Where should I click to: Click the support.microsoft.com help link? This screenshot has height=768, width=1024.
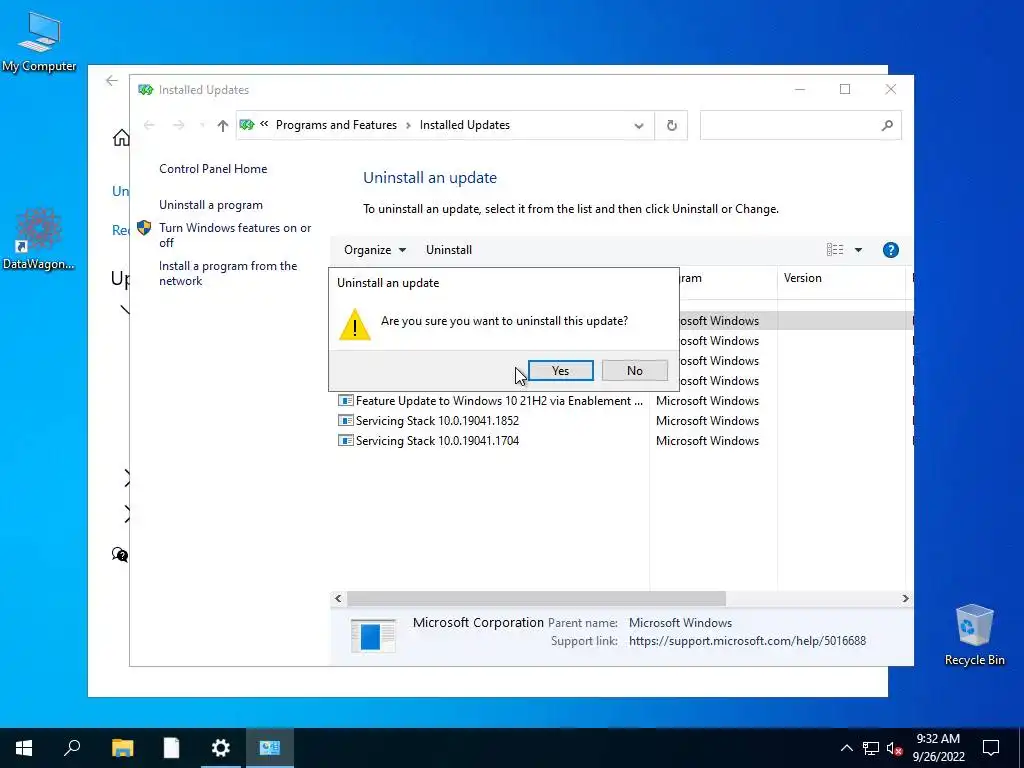point(747,641)
